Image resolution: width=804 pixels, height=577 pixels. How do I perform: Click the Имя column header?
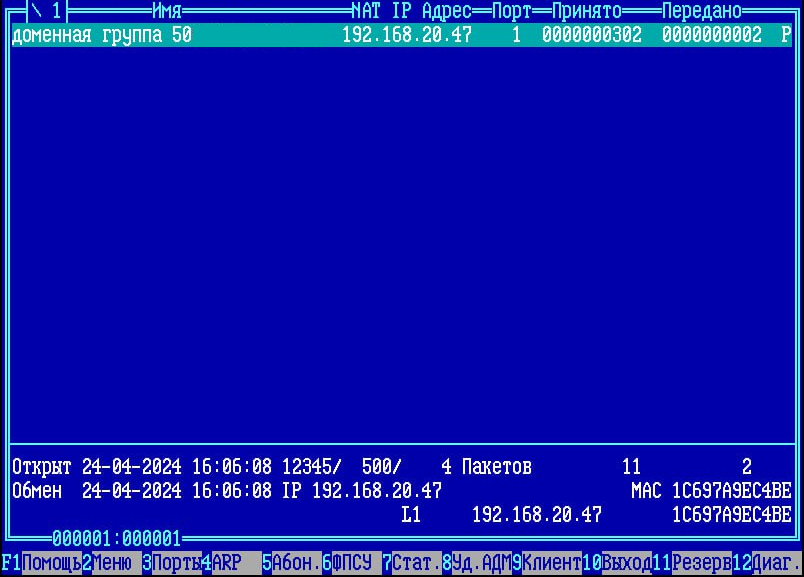tap(166, 11)
